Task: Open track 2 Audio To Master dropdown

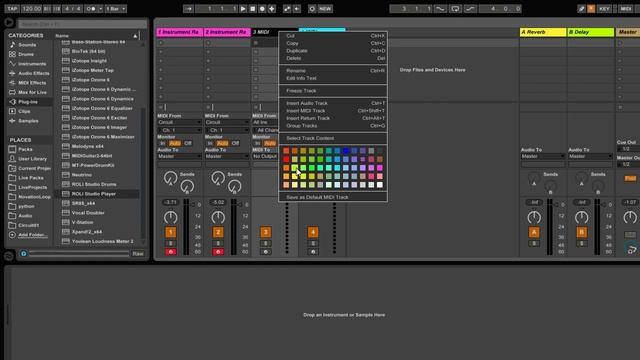Action: [227, 156]
